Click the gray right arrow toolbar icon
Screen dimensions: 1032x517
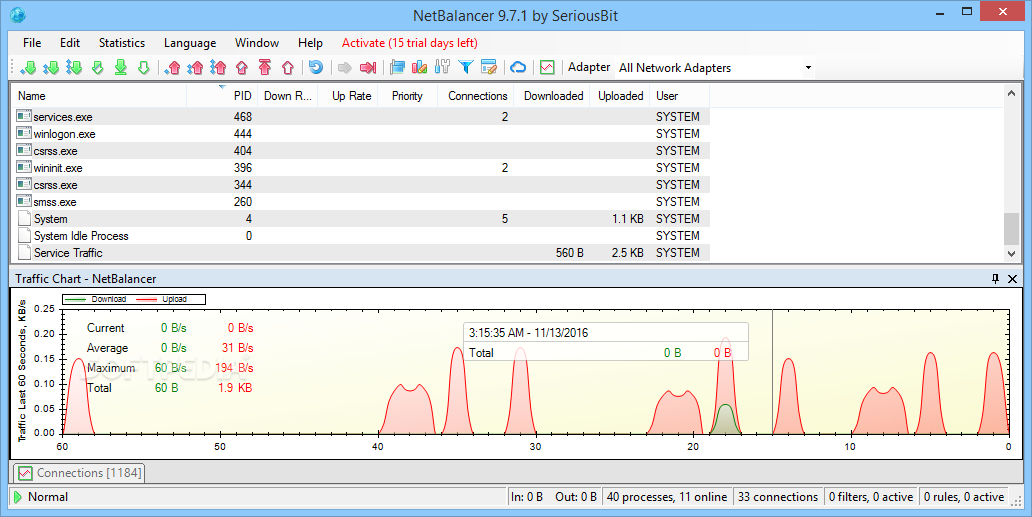[x=344, y=67]
